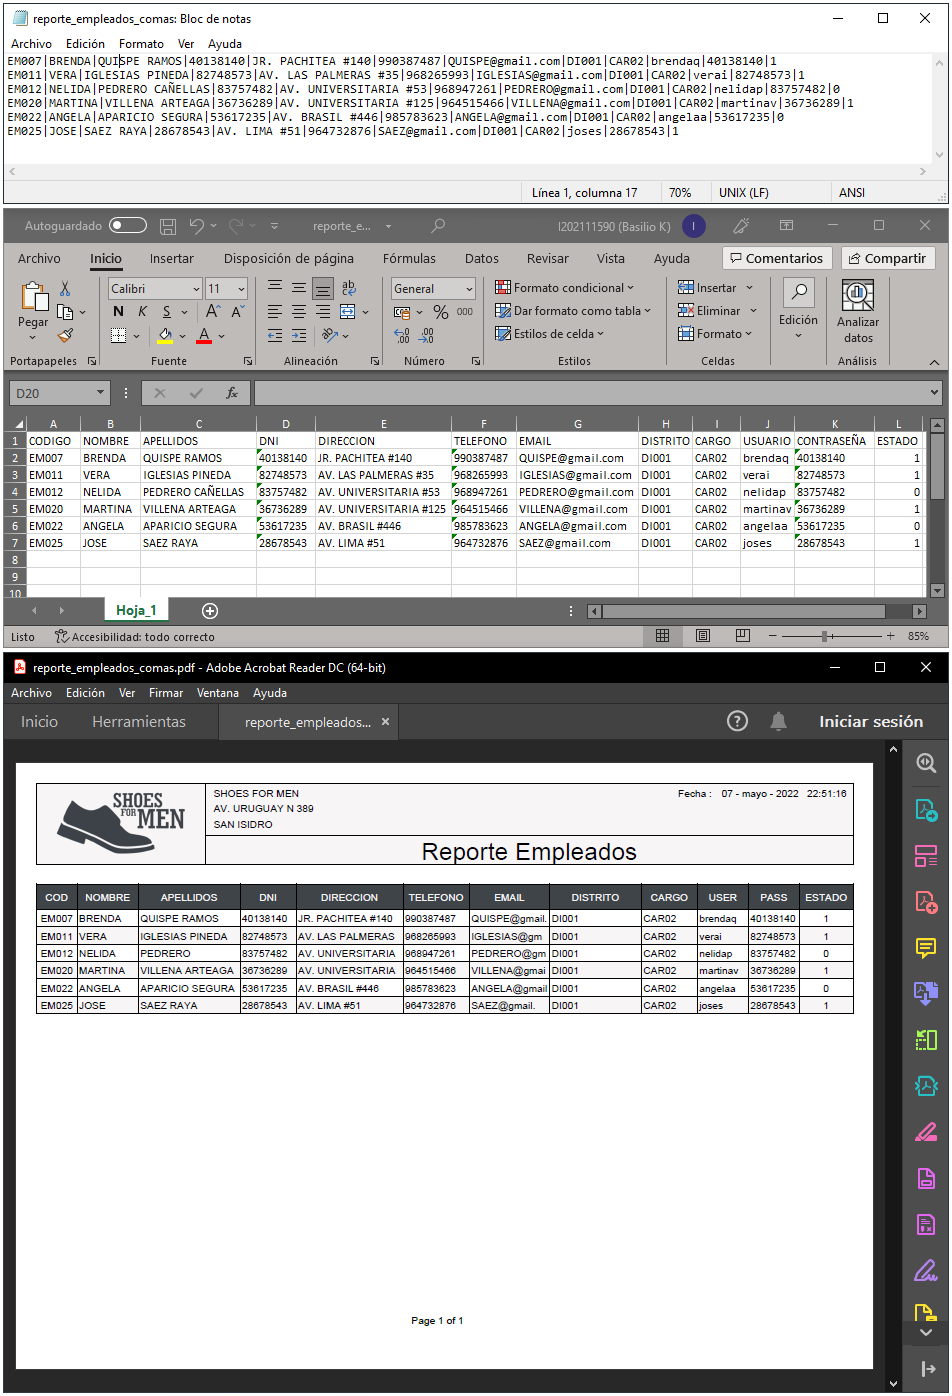Screen dimensions: 952x1396
Task: Click the Analizar datos button
Action: pos(858,312)
